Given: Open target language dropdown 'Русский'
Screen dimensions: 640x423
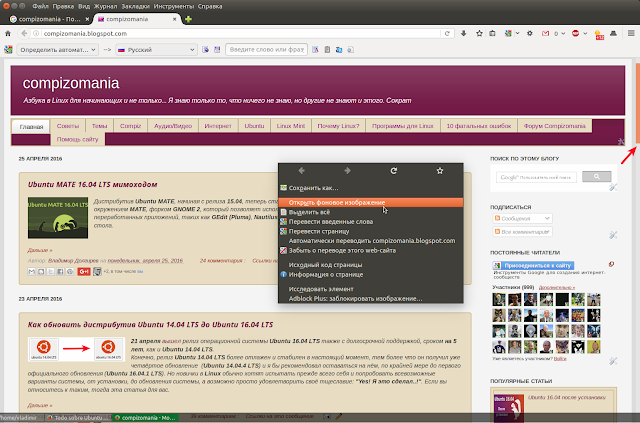Looking at the screenshot, I should 157,50.
